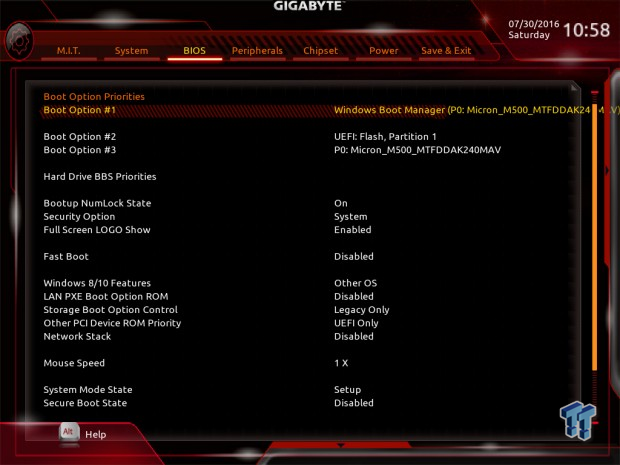Click the 07/30/2016 date display
The width and height of the screenshot is (620, 465).
click(x=533, y=24)
